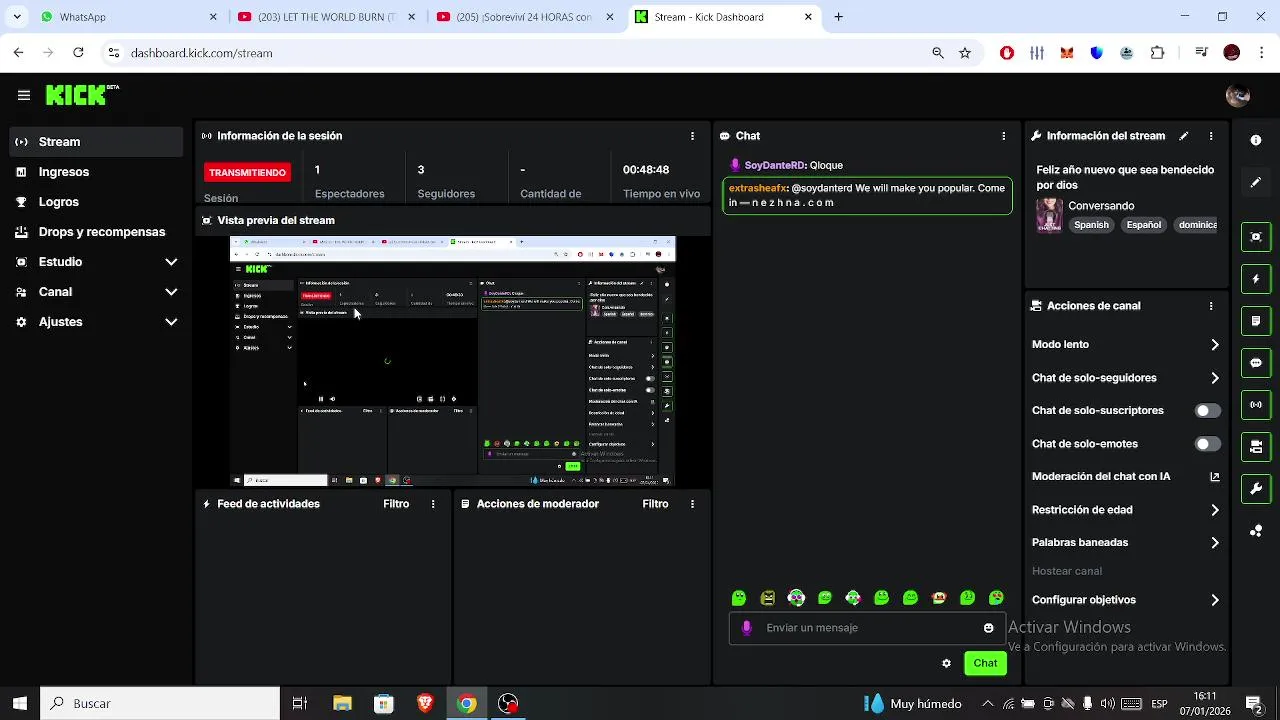Open the Acciones de canal three-dot menu
1280x720 pixels.
click(1211, 306)
